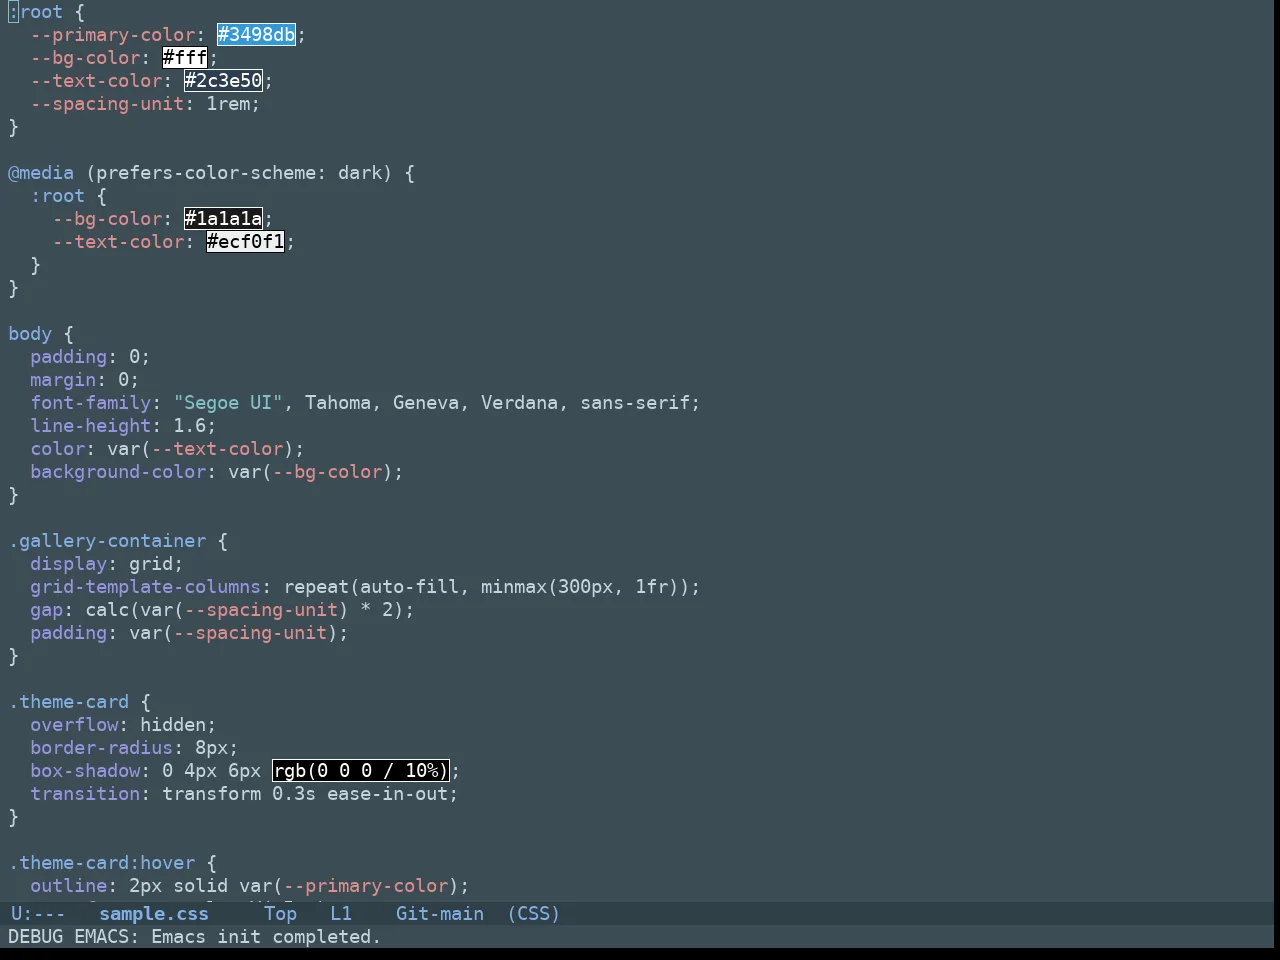Click the 'font-family' property
Viewport: 1280px width, 960px height.
click(91, 403)
